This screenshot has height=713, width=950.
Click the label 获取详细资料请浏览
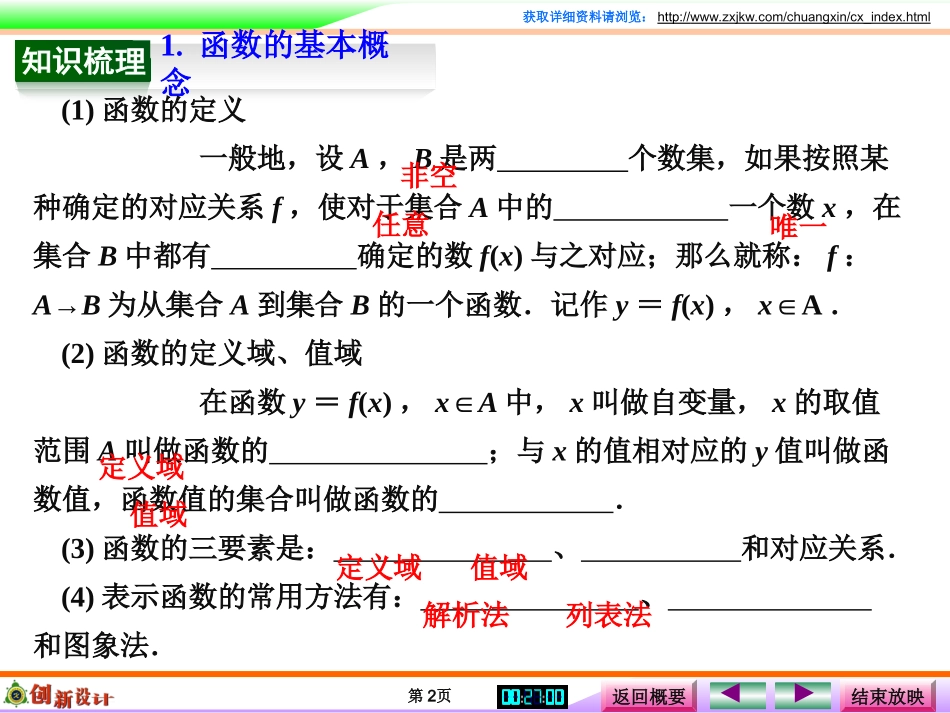pyautogui.click(x=585, y=17)
